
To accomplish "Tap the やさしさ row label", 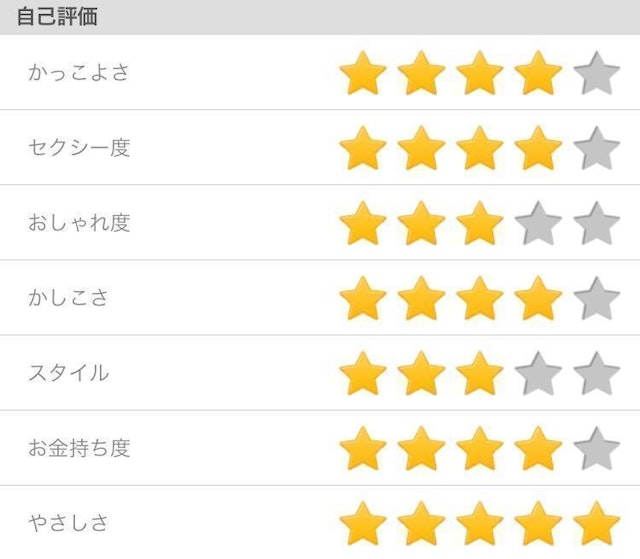I will 68,523.
